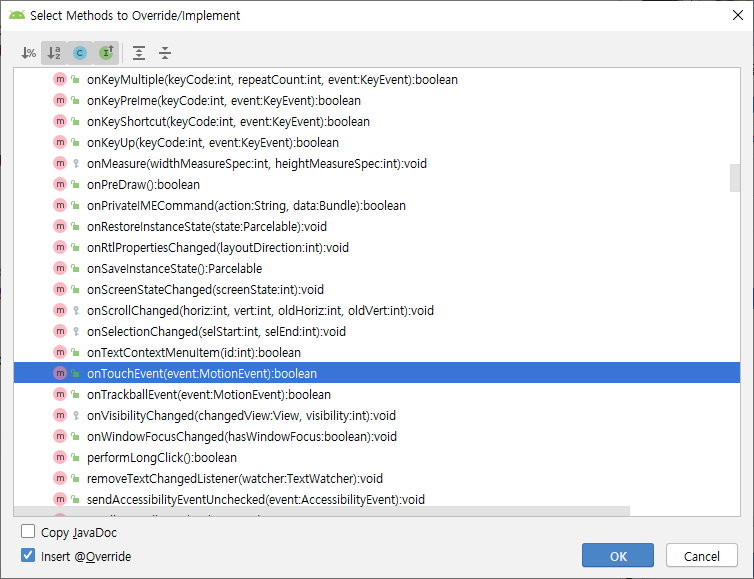Select the onMeasure method
754x579 pixels.
coord(377,164)
